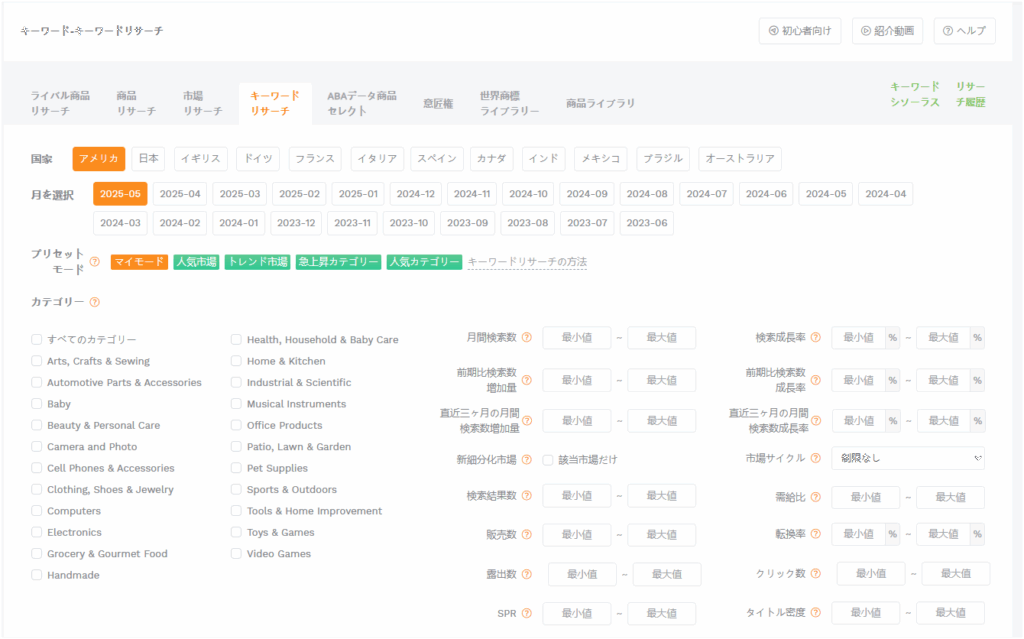Screen dimensions: 1024x639
Task: Select the ABAデータ商品セレクト tab
Action: [x=362, y=103]
